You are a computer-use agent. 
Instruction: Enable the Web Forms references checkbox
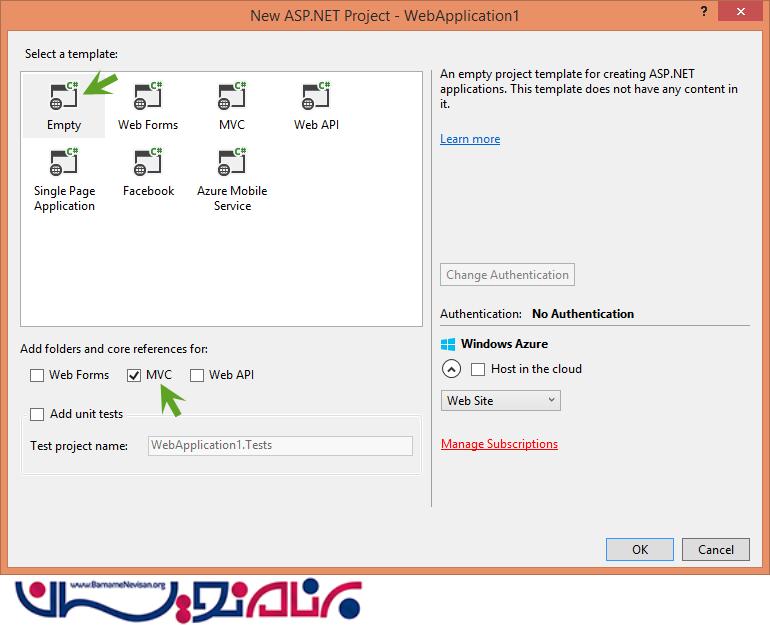coord(37,376)
